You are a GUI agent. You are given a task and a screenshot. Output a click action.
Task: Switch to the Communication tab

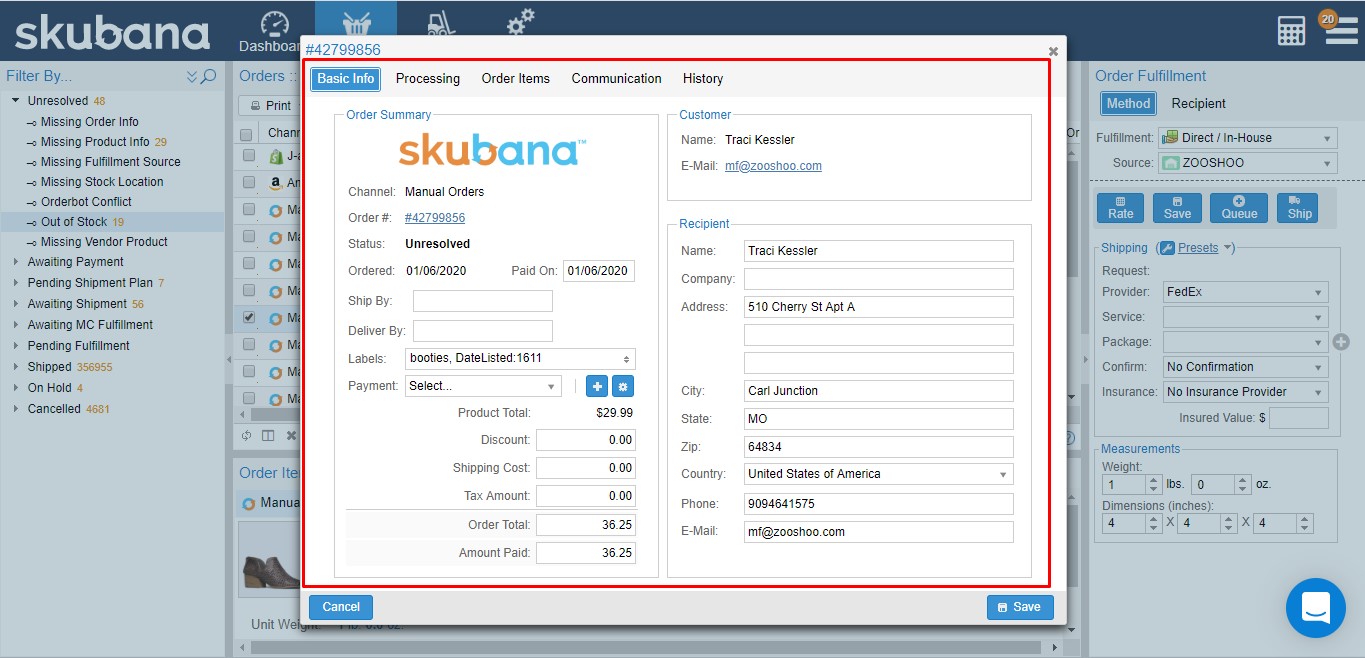point(617,79)
